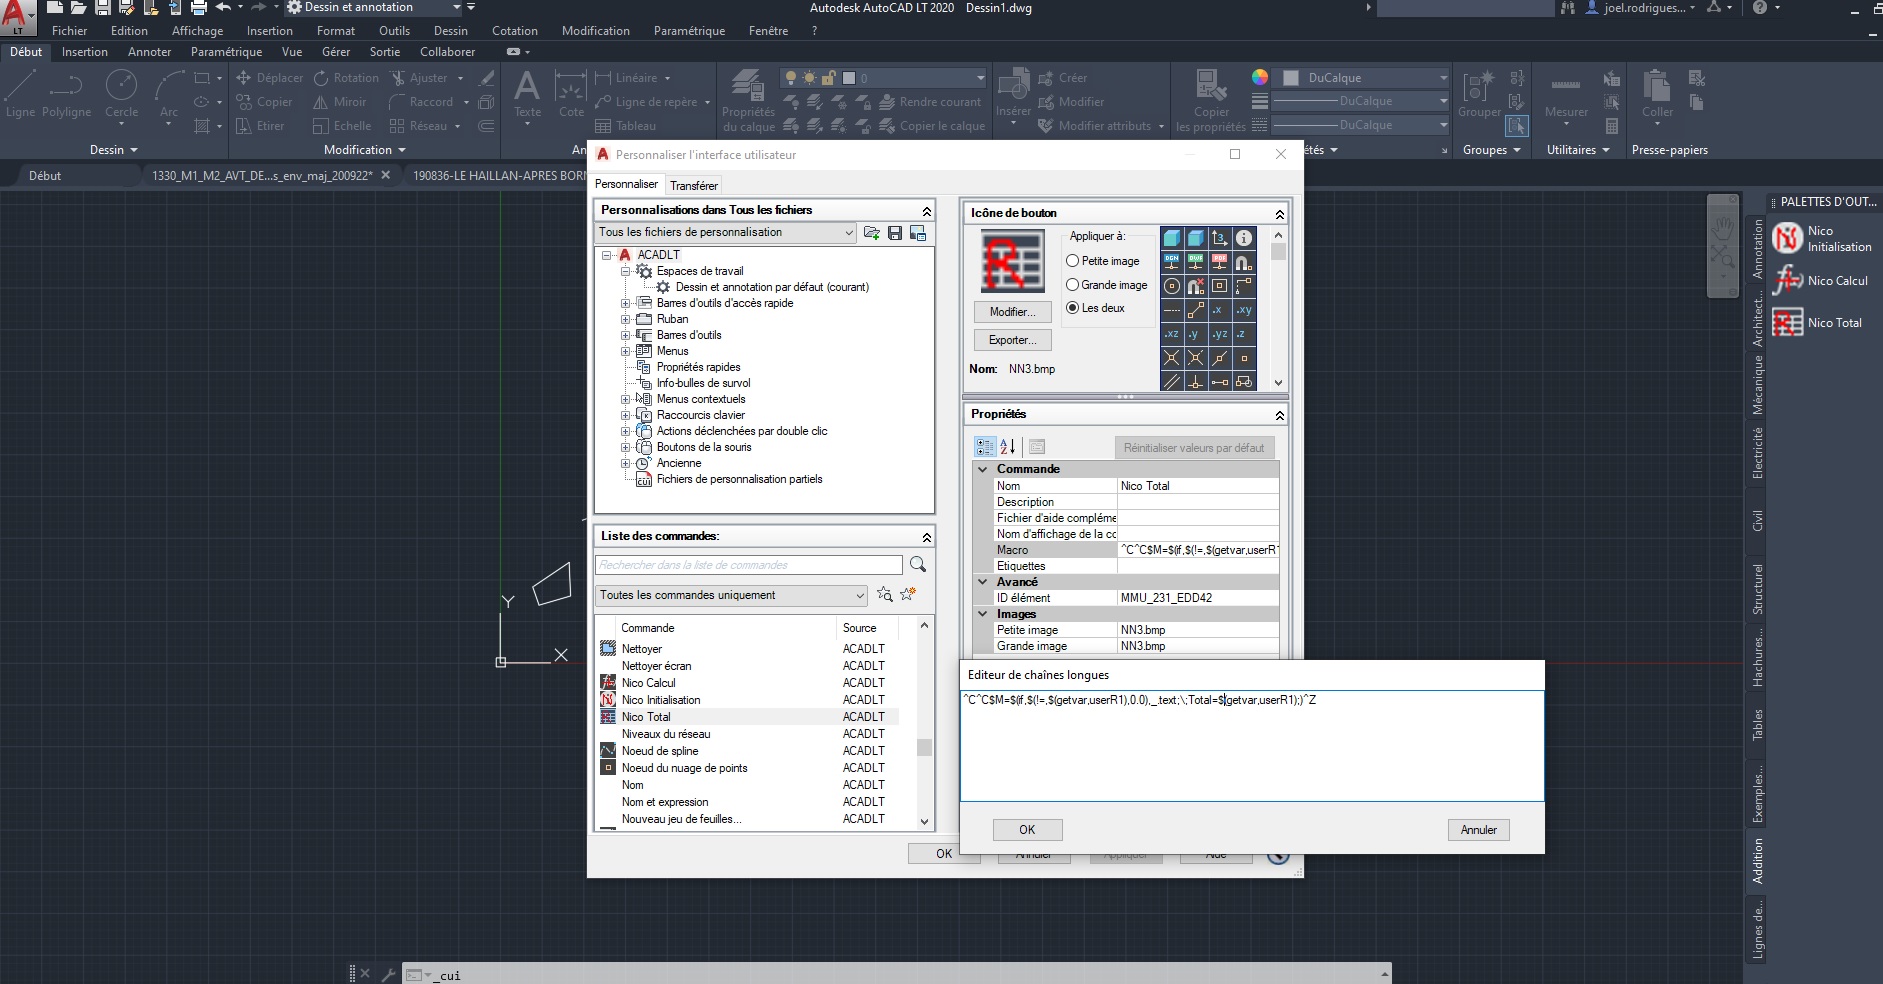1883x984 pixels.
Task: Switch to Transférer tab
Action: point(694,186)
